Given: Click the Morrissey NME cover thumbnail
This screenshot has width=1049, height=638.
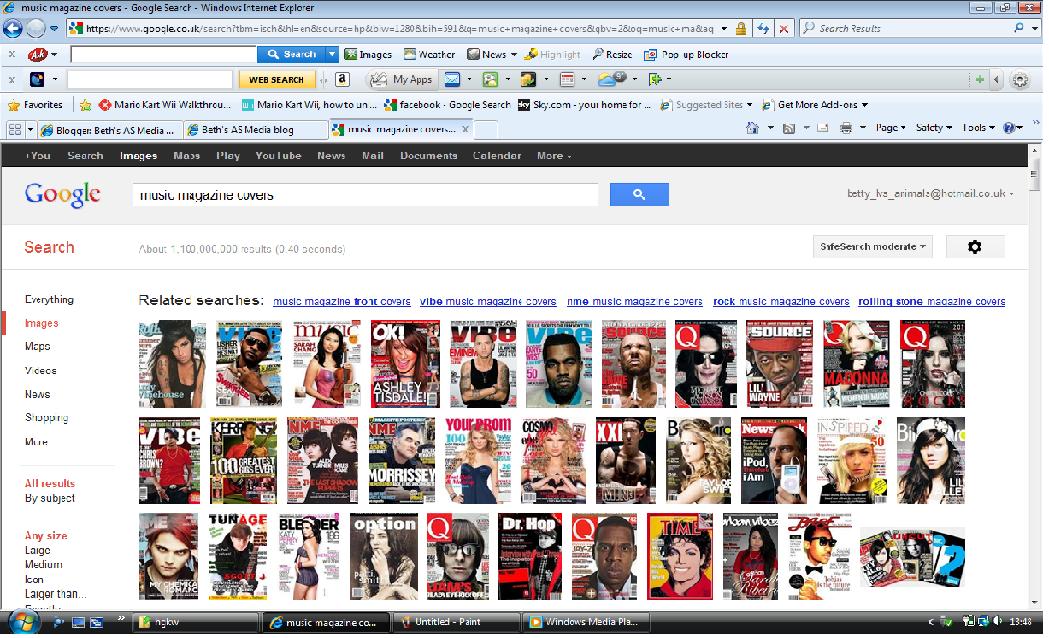Looking at the screenshot, I should coord(401,460).
